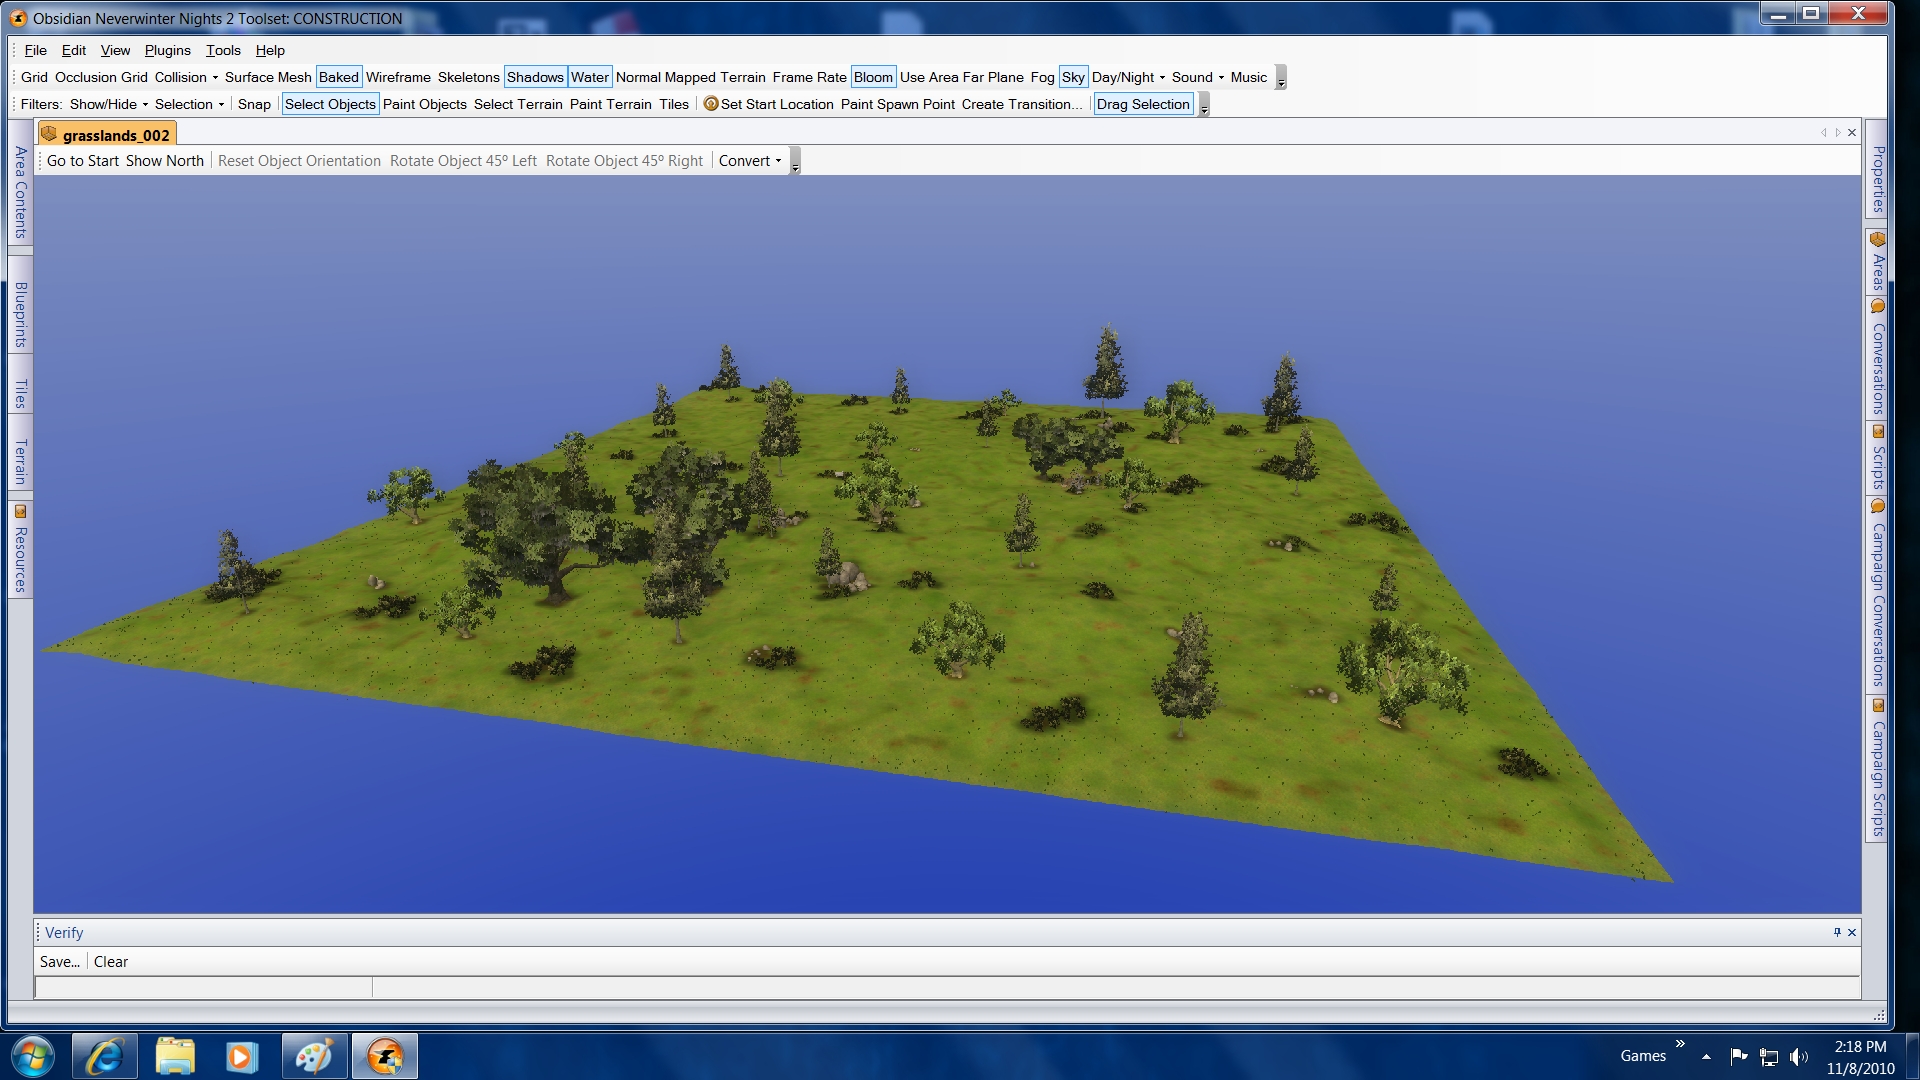This screenshot has height=1080, width=1920.
Task: Open the Scripts panel icon
Action: (1877, 432)
